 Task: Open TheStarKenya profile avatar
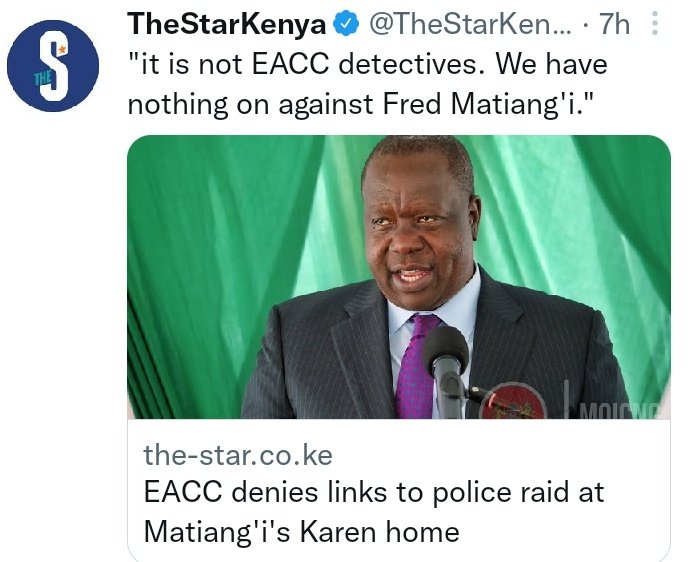(53, 65)
